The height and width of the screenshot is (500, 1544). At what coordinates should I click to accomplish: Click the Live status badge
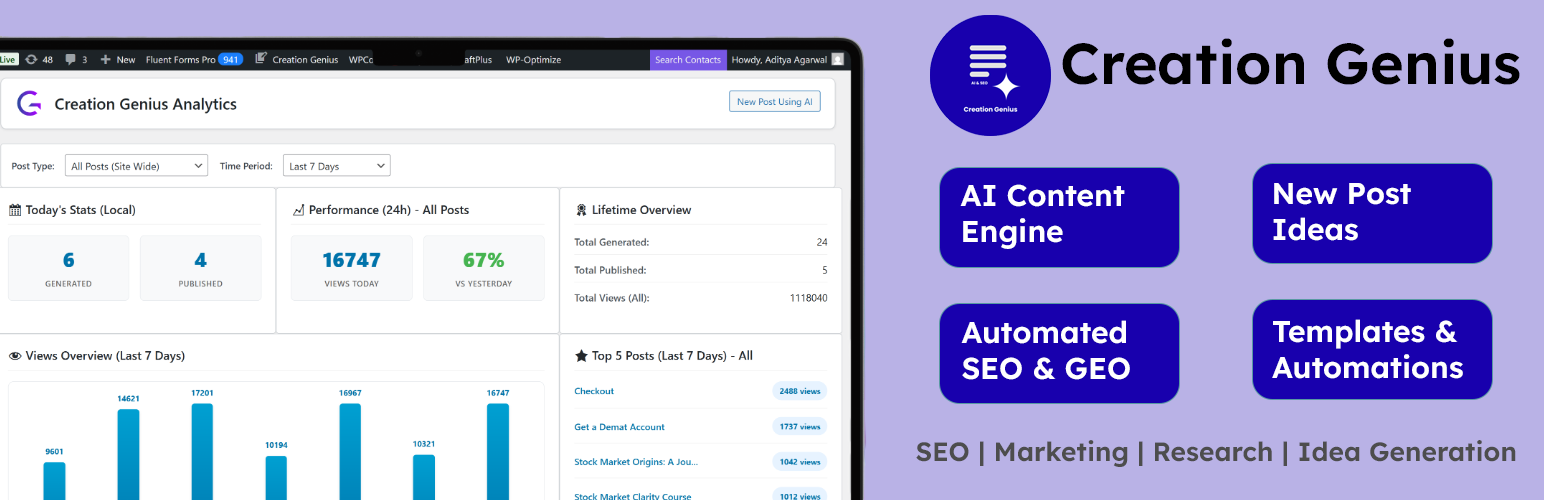(x=8, y=60)
